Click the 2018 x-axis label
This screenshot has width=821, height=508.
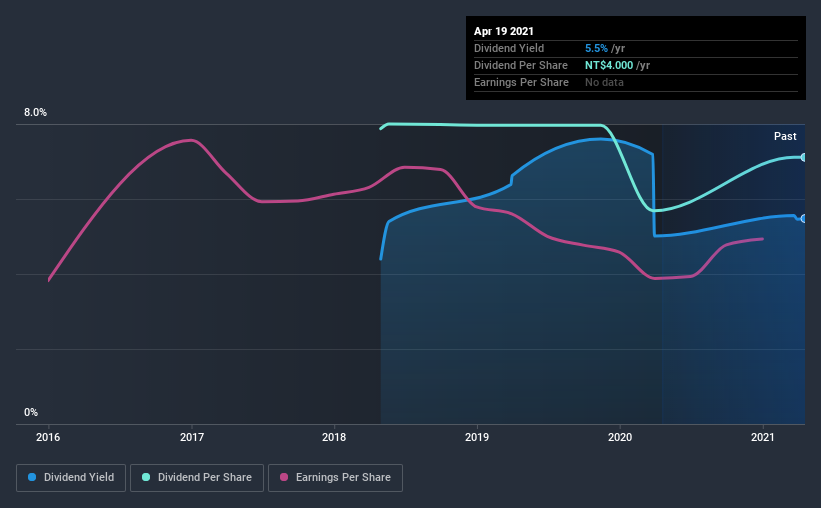pos(334,437)
